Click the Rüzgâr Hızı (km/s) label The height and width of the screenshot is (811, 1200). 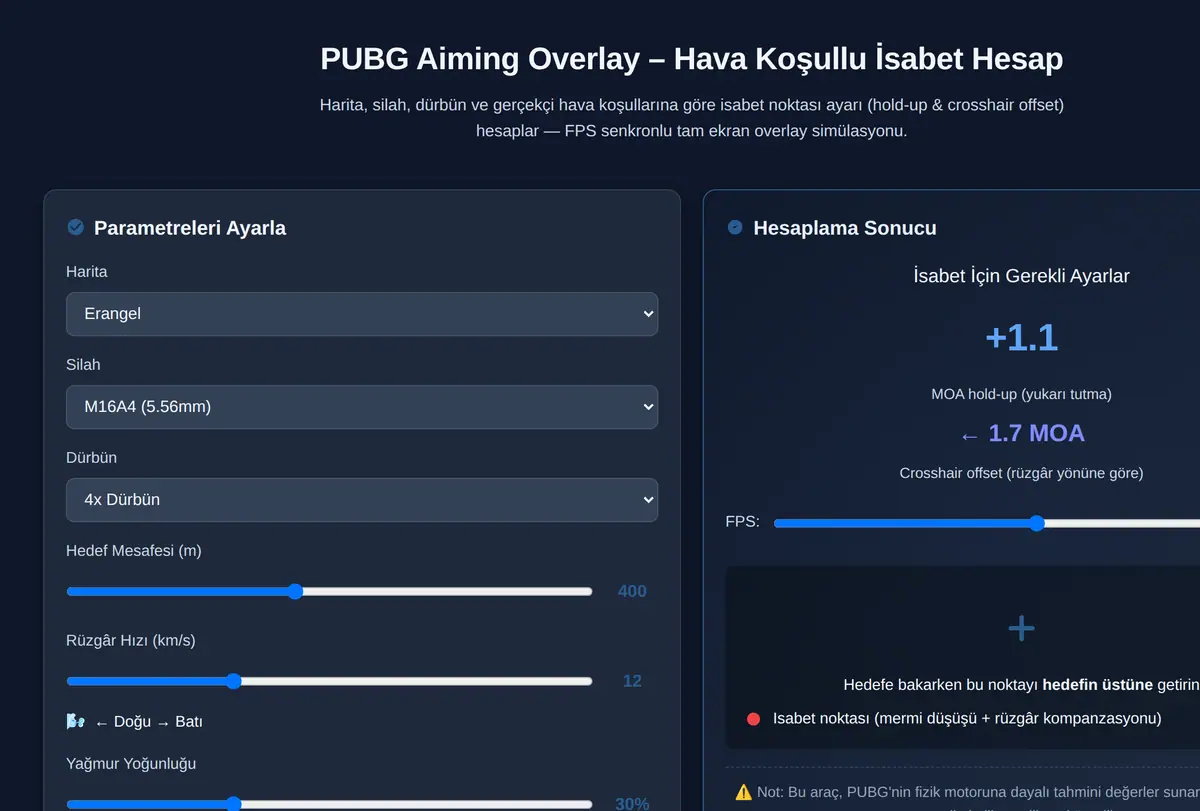pos(131,641)
